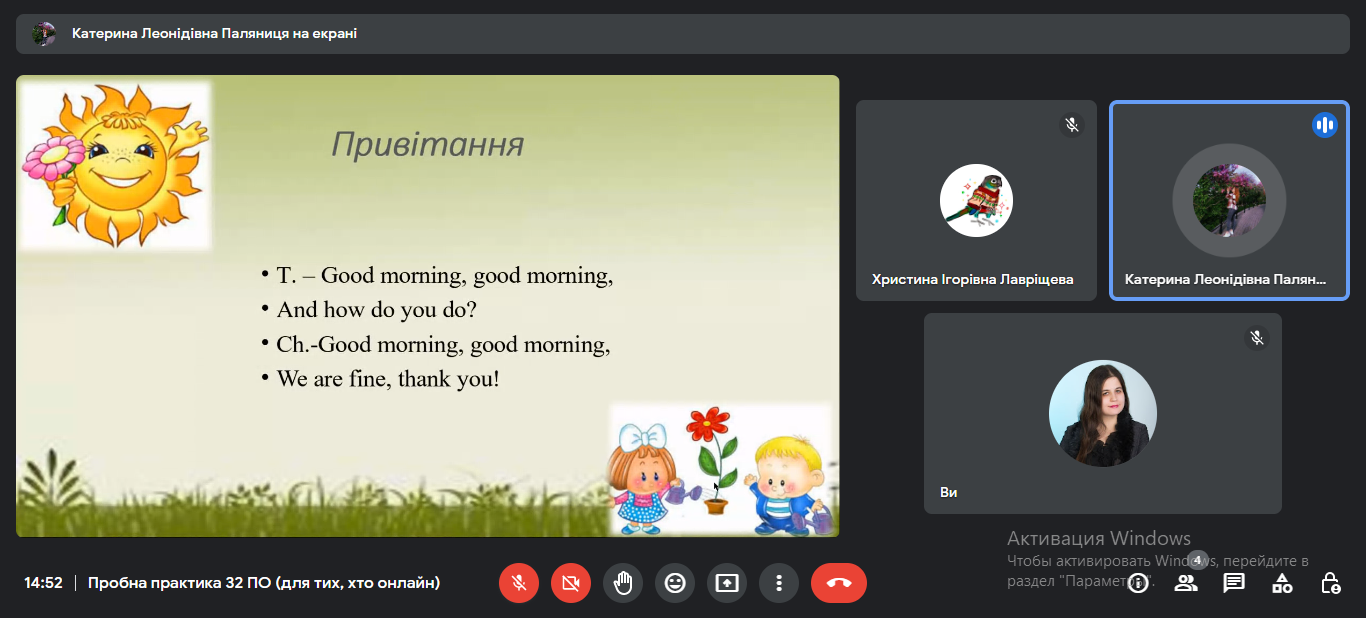Image resolution: width=1366 pixels, height=618 pixels.
Task: Click the parrot avatar of Христина
Action: tap(976, 200)
